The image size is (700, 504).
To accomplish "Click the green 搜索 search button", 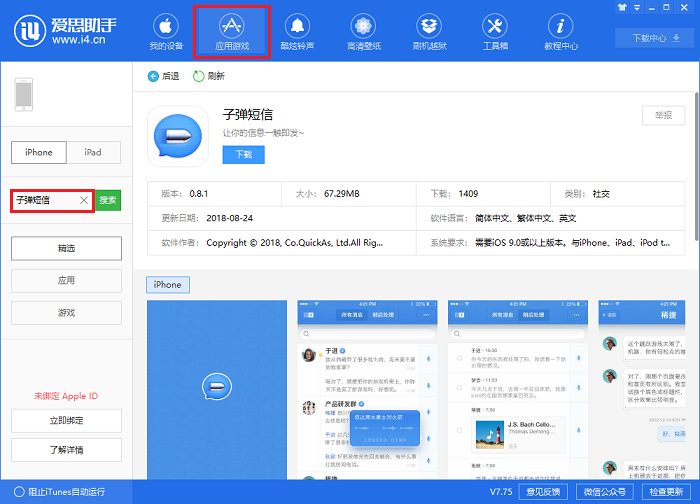I will point(108,200).
